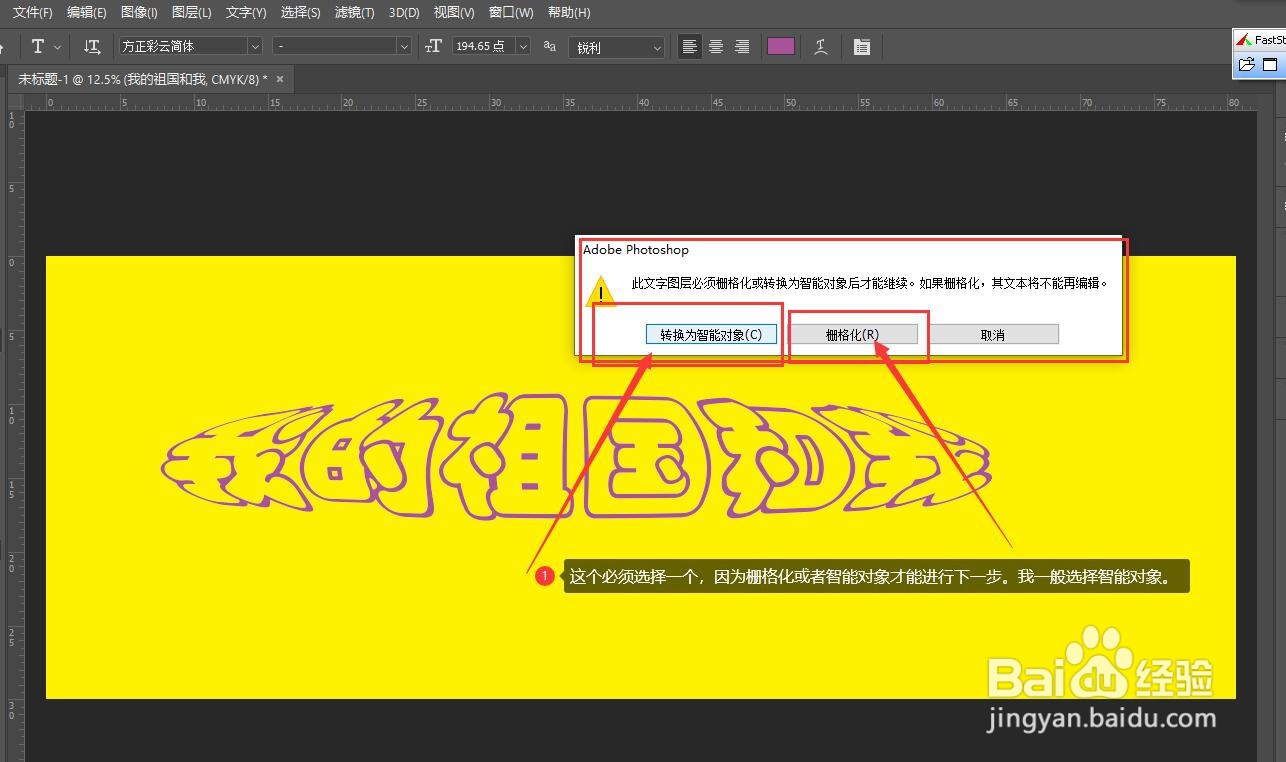The image size is (1286, 762).
Task: Open the font style dropdown
Action: point(342,46)
